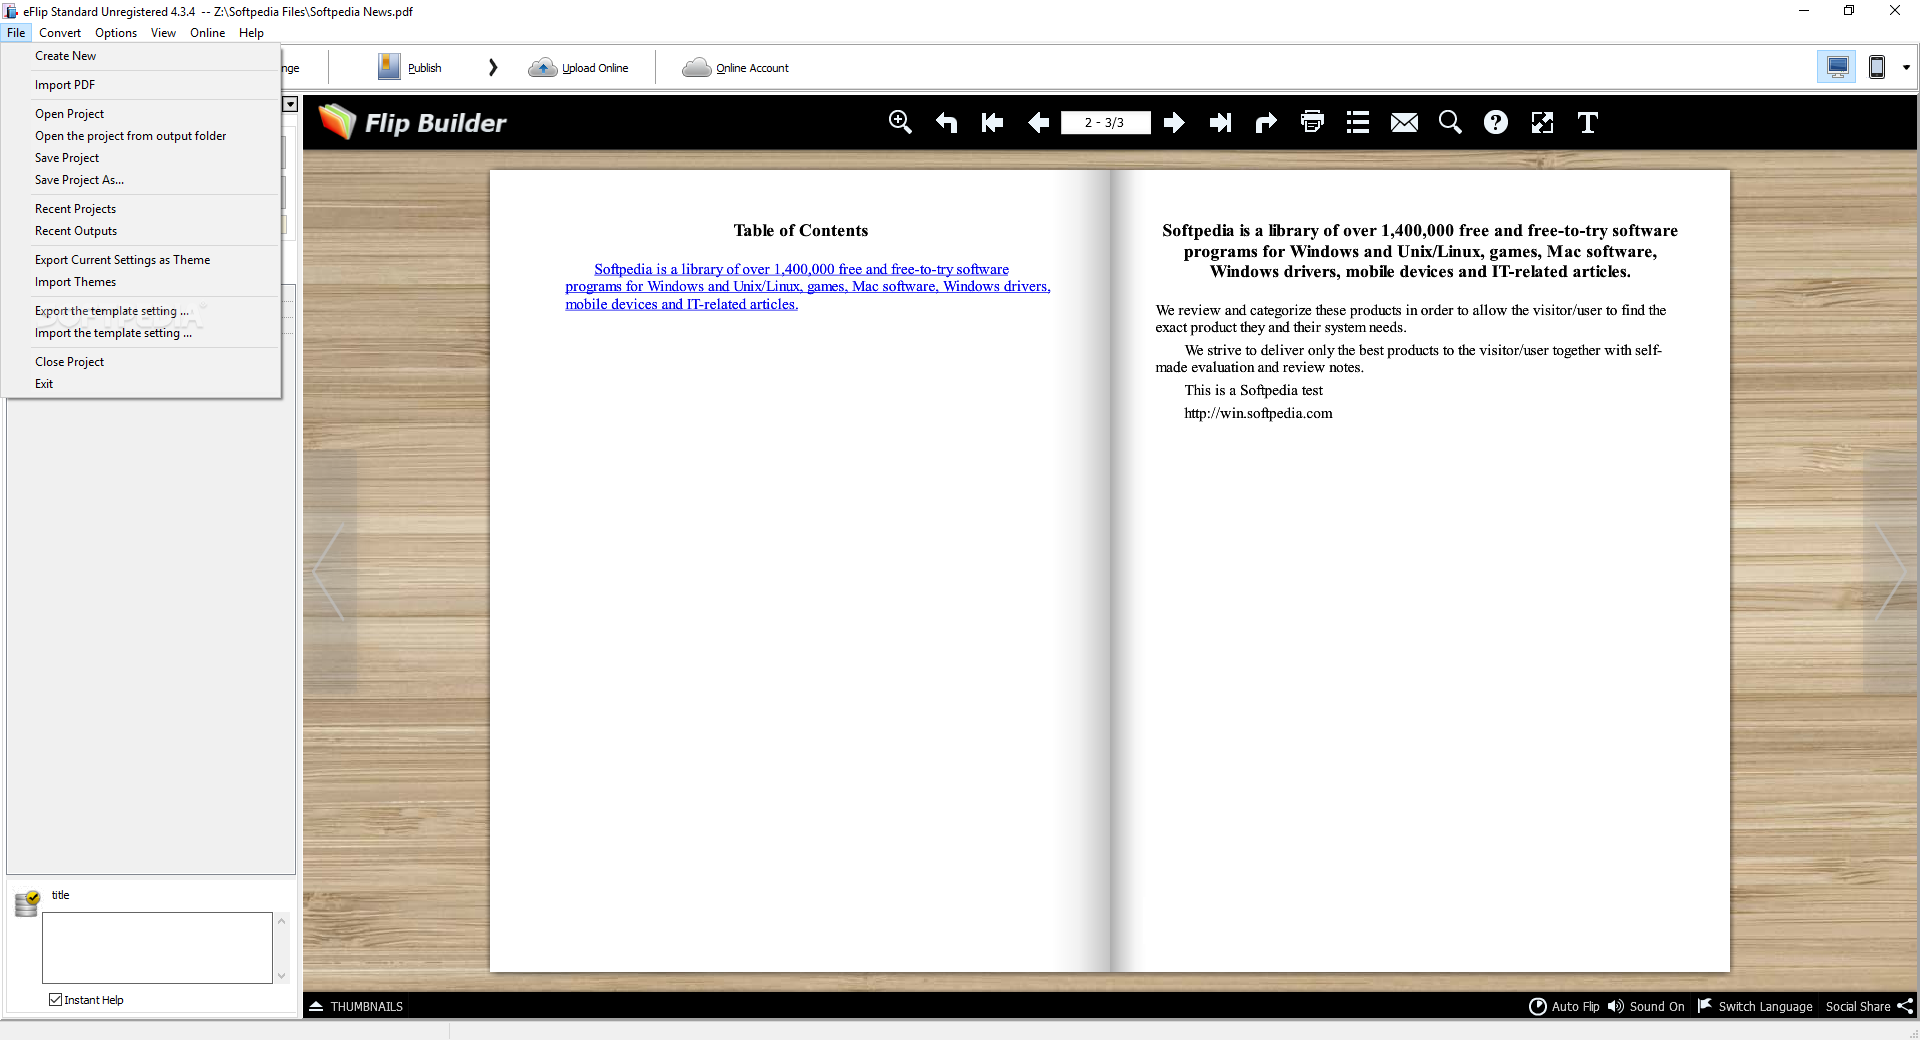Click the Social Share icon
This screenshot has width=1920, height=1040.
pos(1905,1006)
